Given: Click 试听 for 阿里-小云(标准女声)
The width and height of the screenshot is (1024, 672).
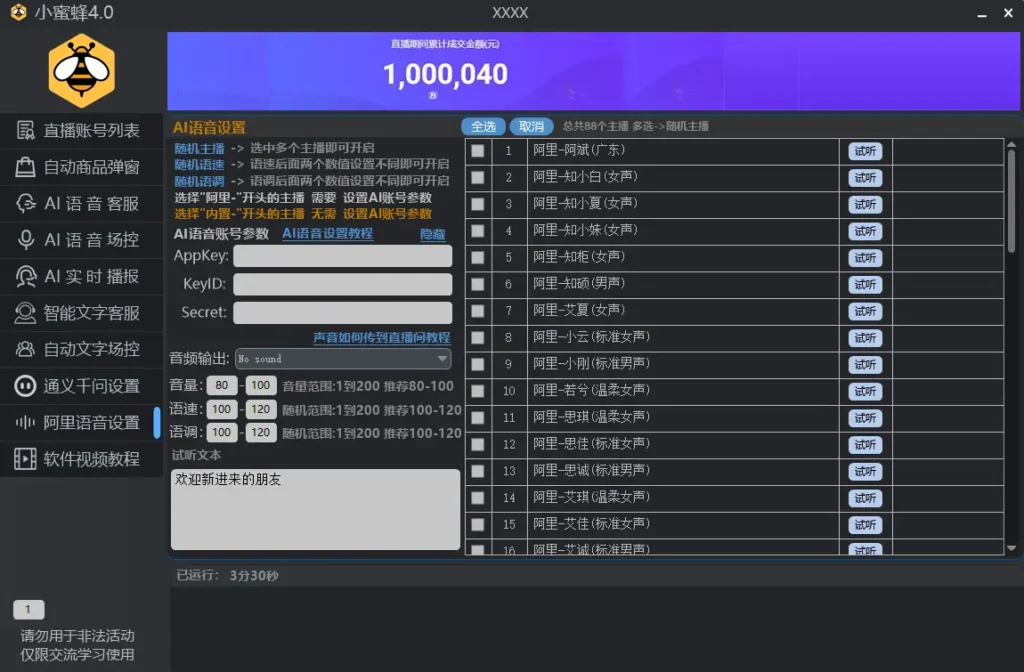Looking at the screenshot, I should click(x=865, y=338).
